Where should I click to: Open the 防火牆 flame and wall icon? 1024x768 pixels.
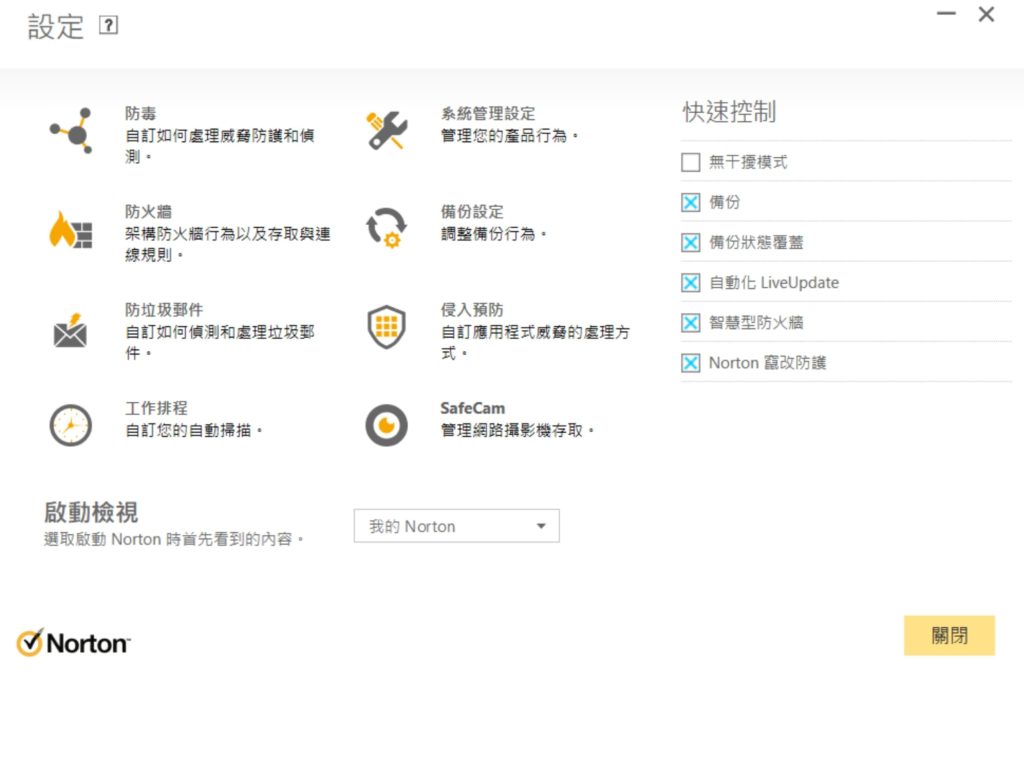(x=71, y=229)
